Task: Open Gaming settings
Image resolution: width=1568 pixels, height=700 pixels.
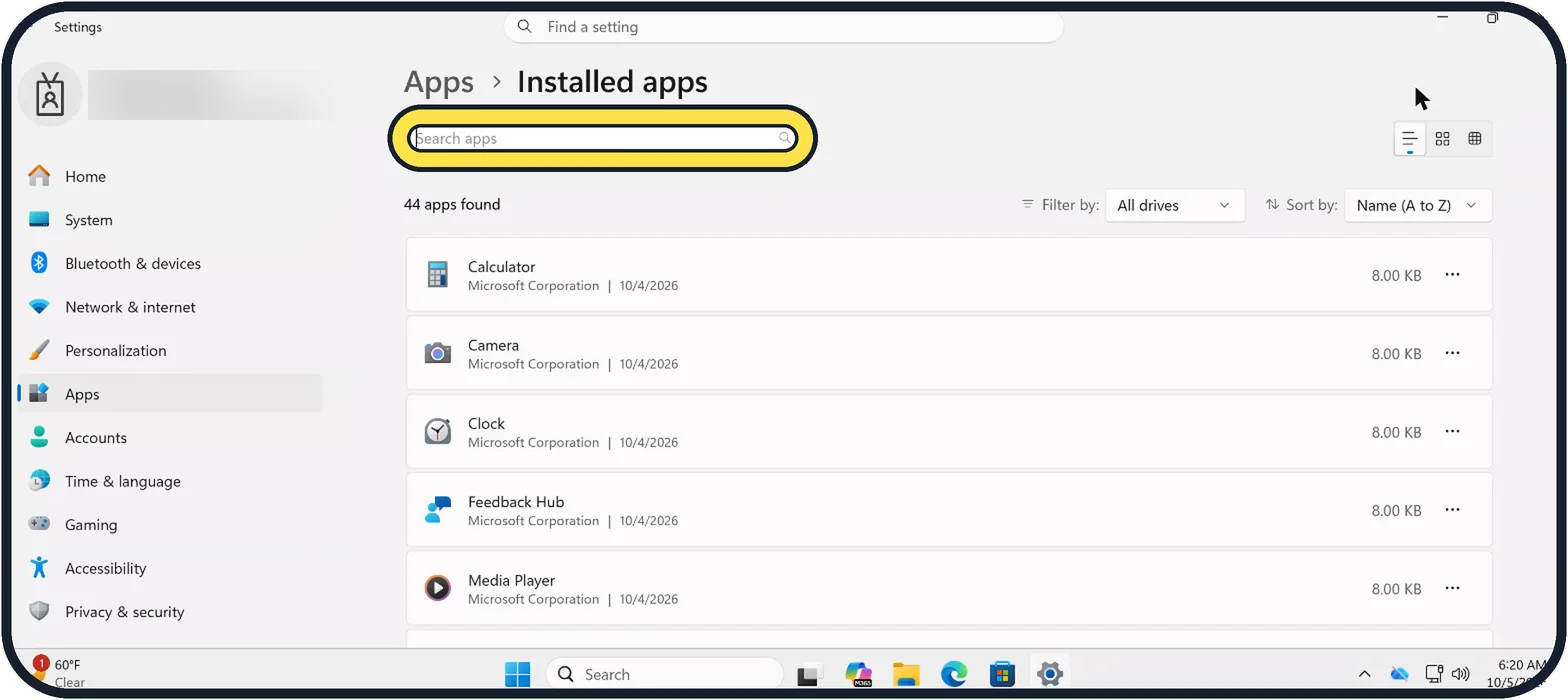Action: pos(170,525)
